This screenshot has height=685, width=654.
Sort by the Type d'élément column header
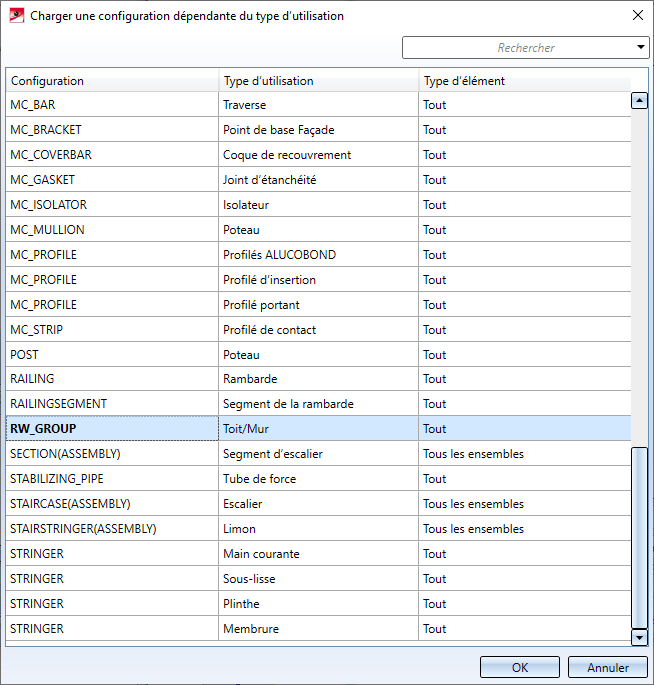[525, 80]
